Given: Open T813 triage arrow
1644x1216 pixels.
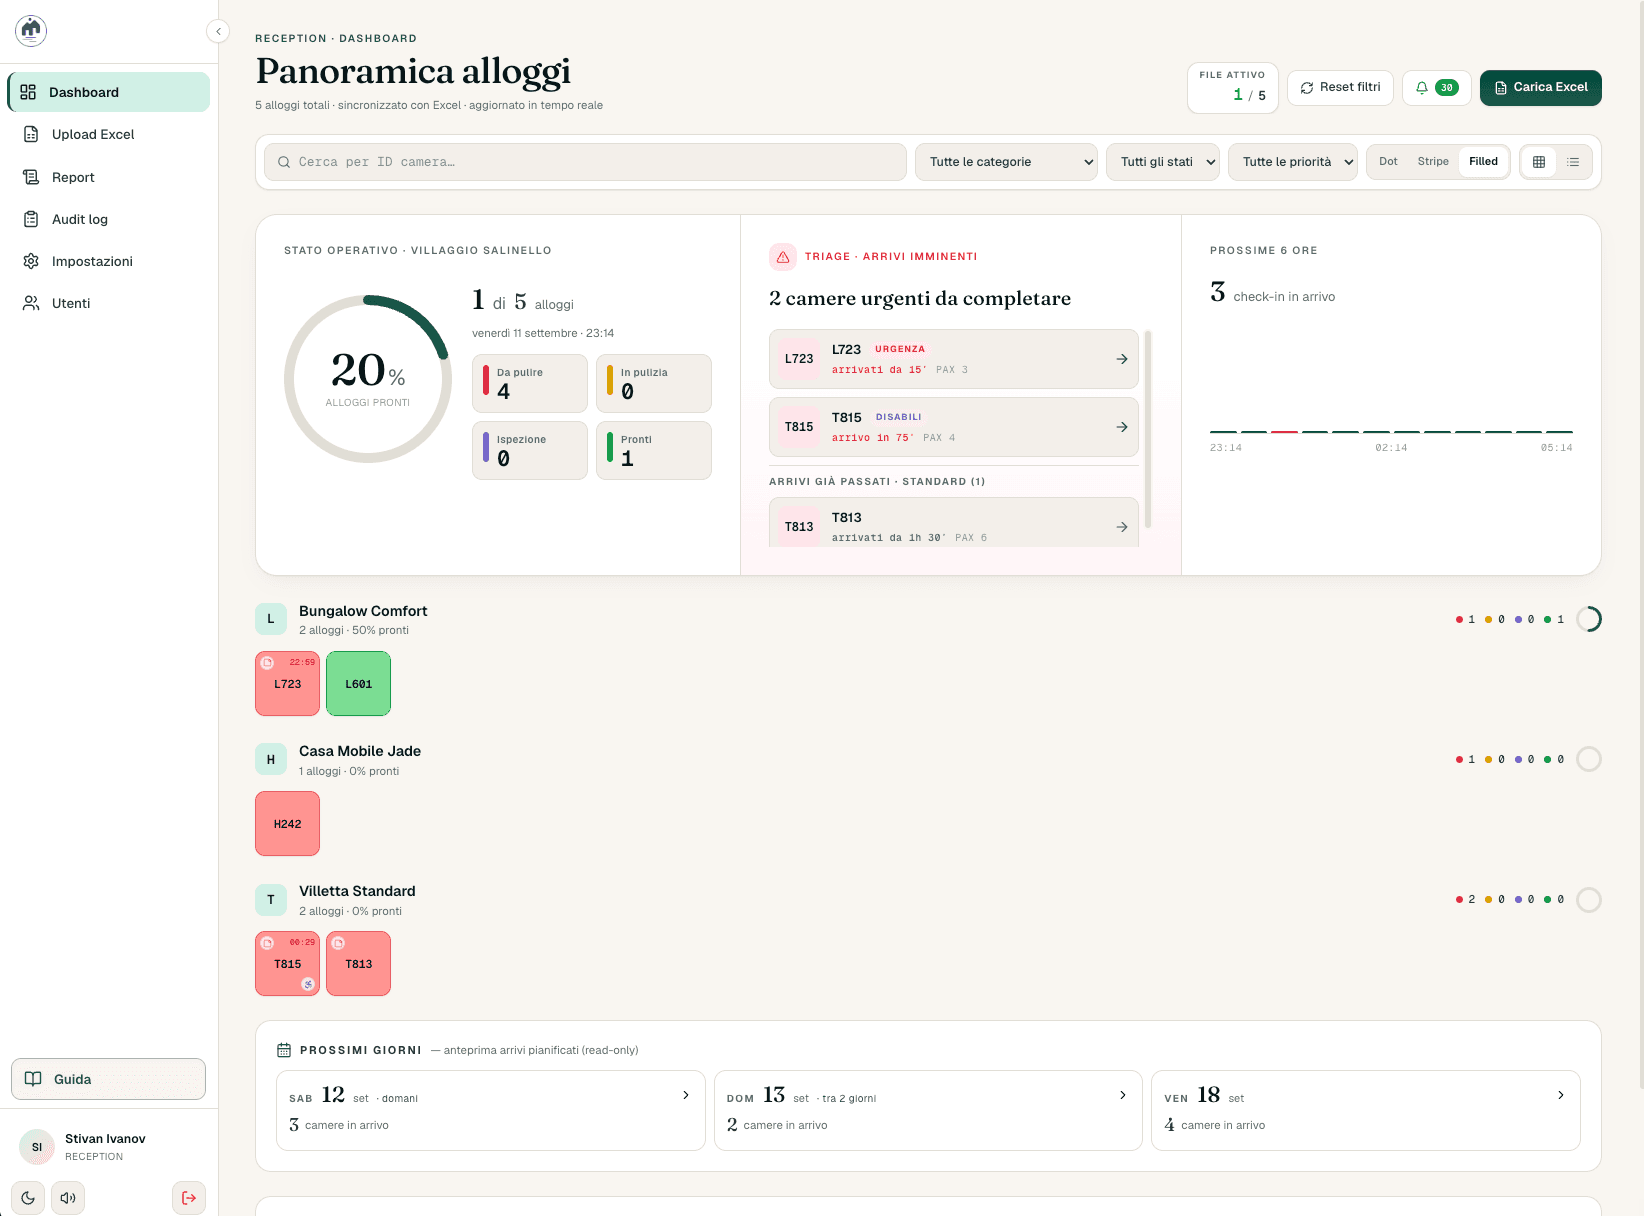Looking at the screenshot, I should coord(1122,527).
